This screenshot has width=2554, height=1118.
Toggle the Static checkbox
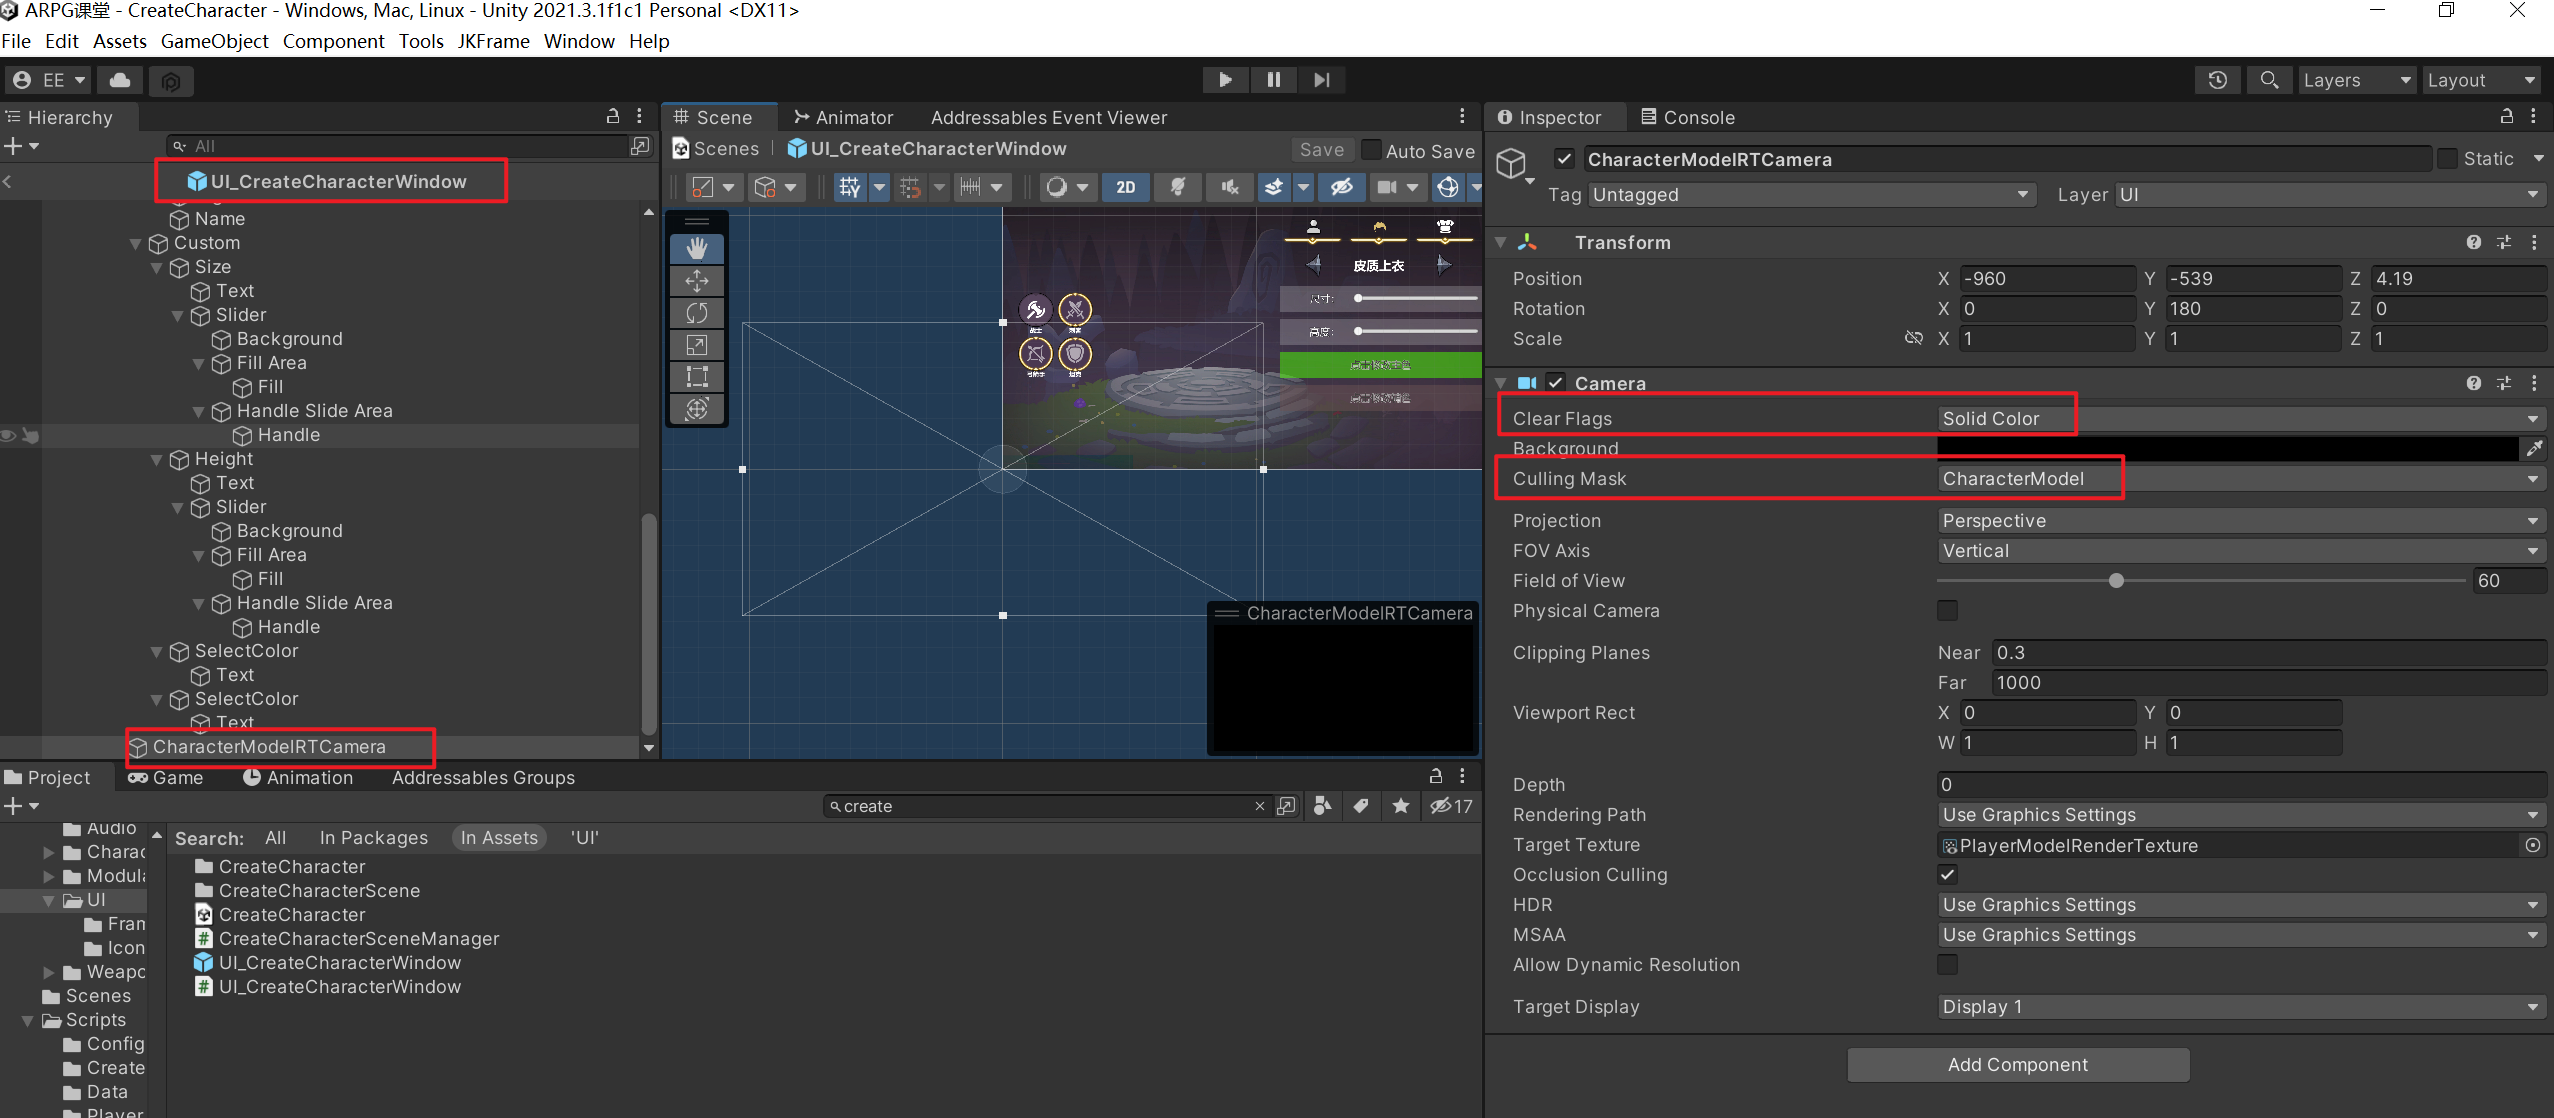coord(2447,159)
